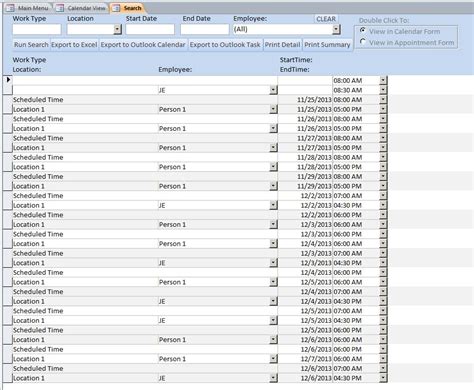Viewport: 474px width, 390px height.
Task: Open time dropdown for 12/2/2013 07:00 AM
Action: pyautogui.click(x=383, y=195)
